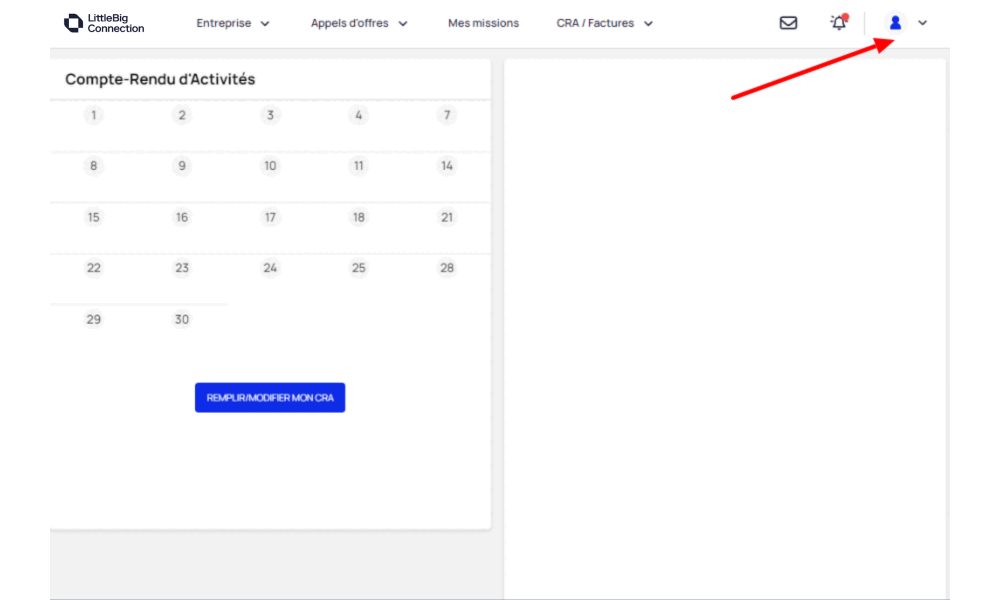
Task: Expand the user account chevron
Action: click(922, 23)
